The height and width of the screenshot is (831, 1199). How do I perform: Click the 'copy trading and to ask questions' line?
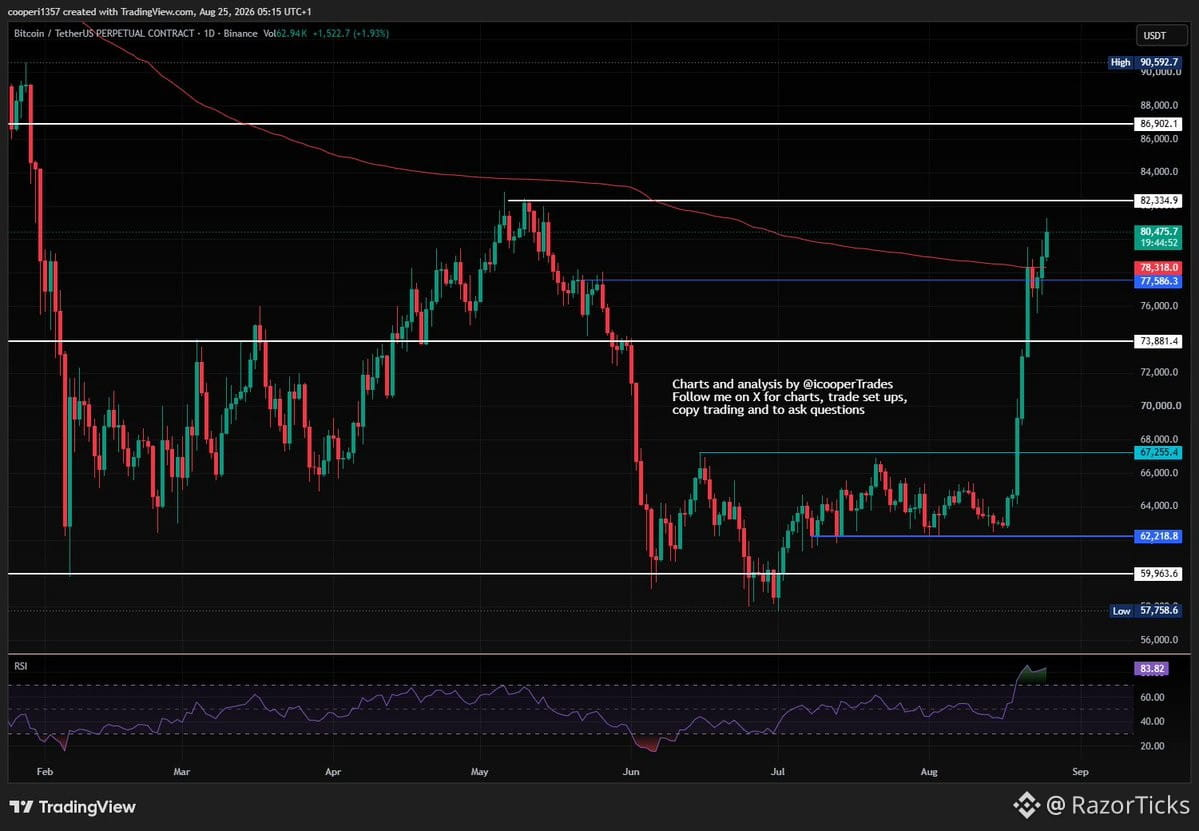768,411
